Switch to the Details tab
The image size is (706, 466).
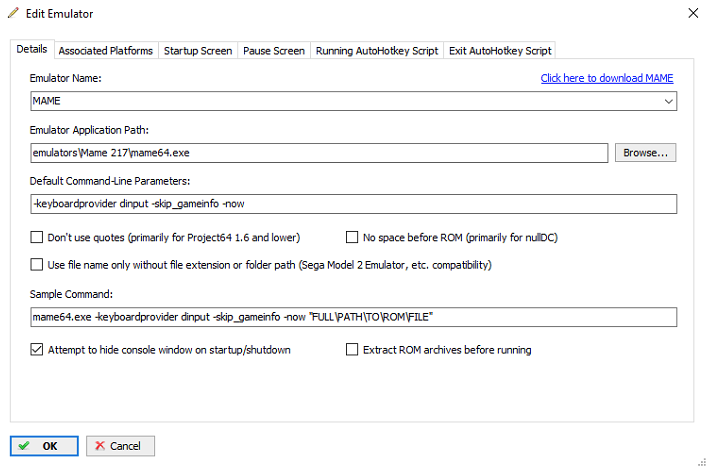coord(32,49)
